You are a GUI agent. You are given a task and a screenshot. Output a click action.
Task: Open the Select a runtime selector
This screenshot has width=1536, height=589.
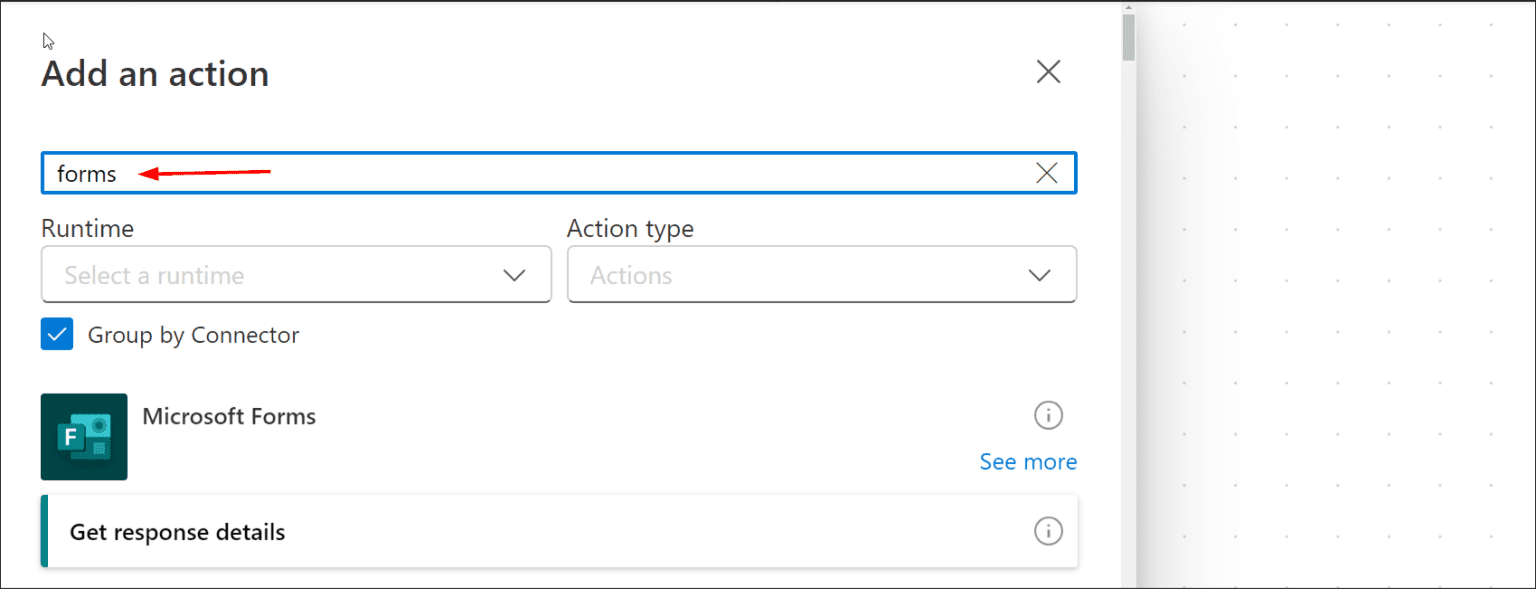[296, 274]
